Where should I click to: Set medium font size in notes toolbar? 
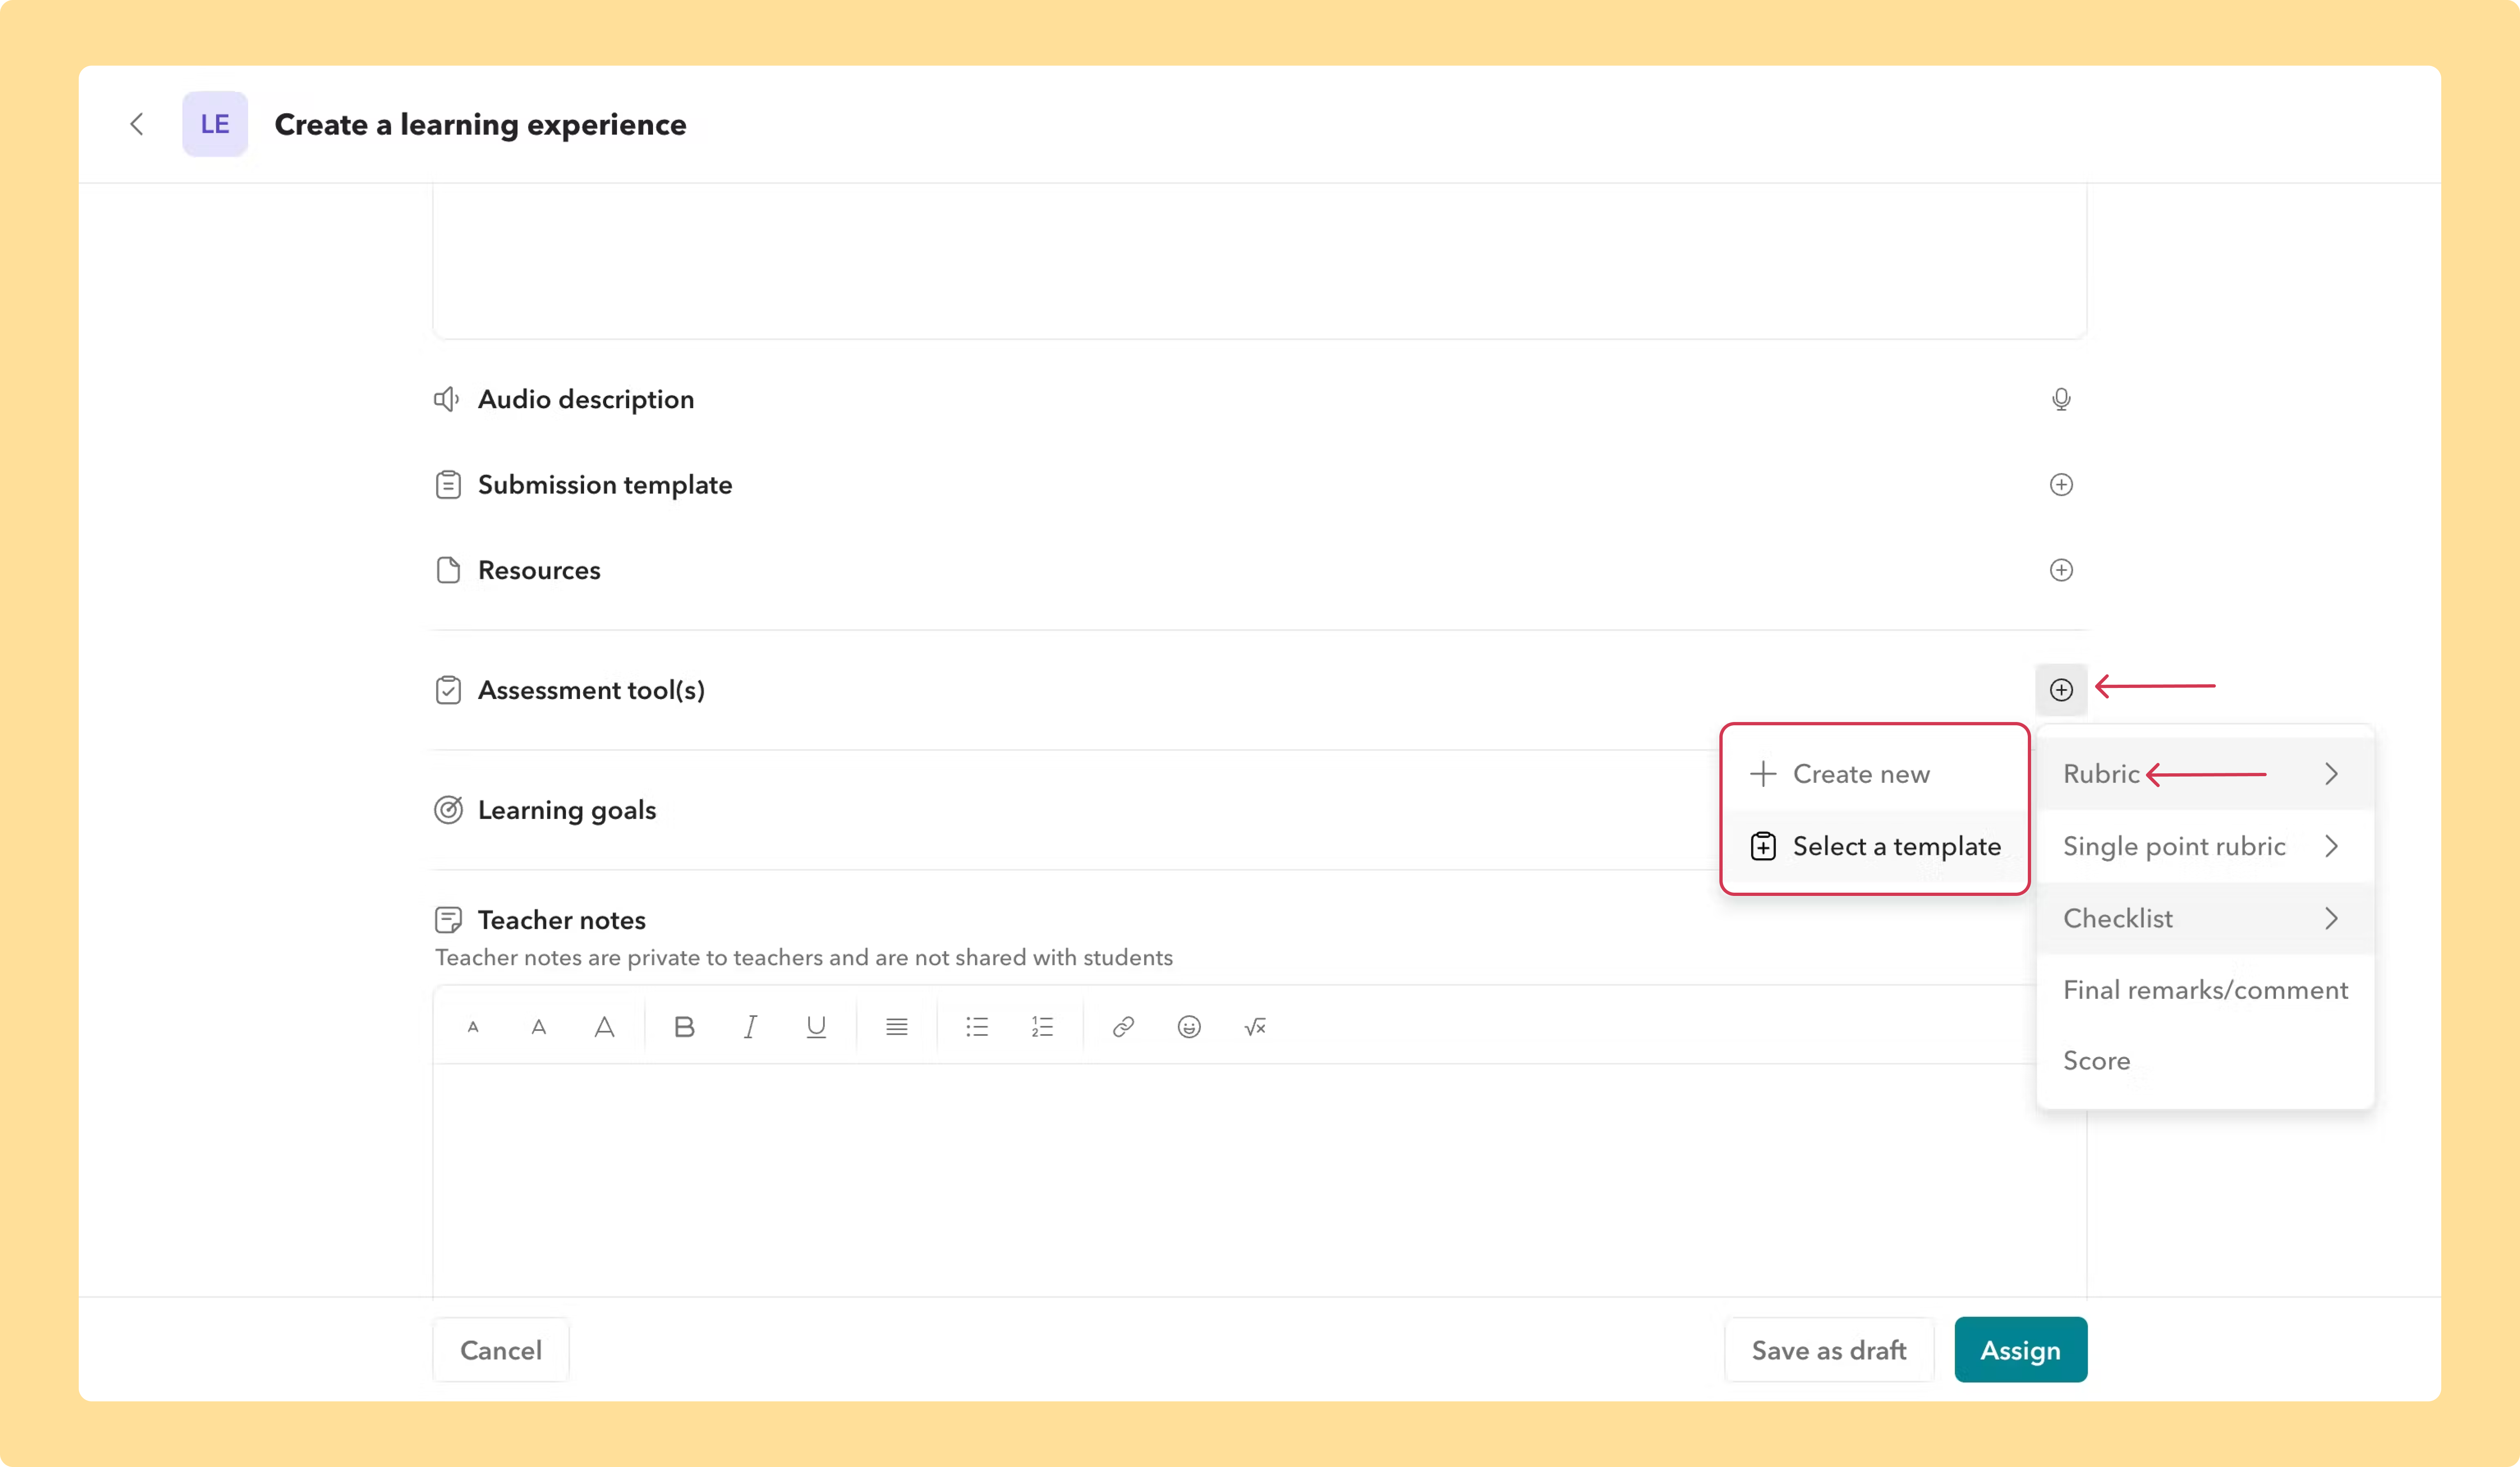[539, 1027]
